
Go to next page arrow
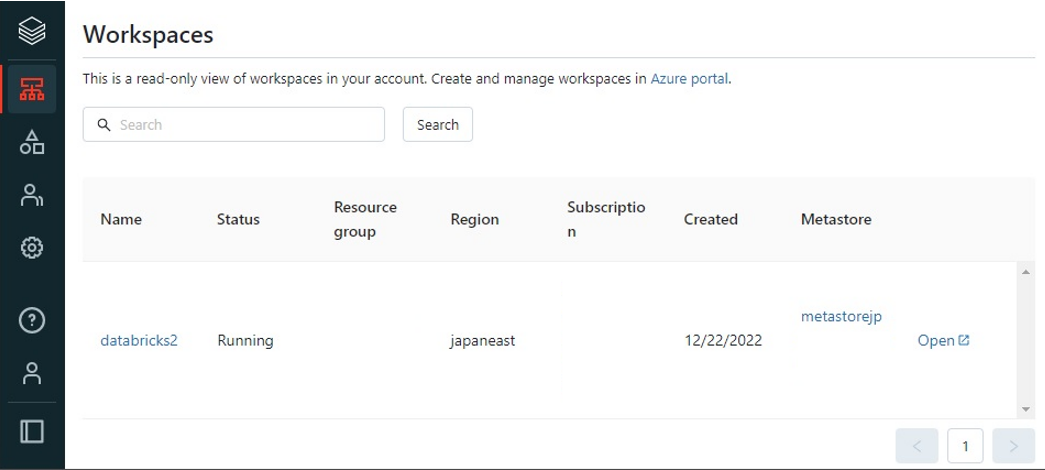(x=1013, y=446)
